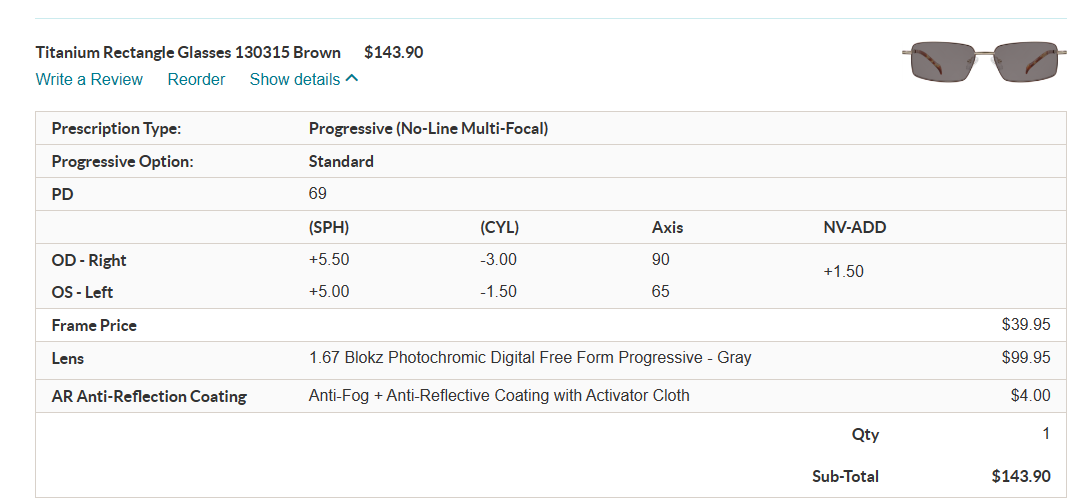Viewport: 1070px width, 502px height.
Task: Select the Progressive (No-Line Multi-Focal) prescription text
Action: click(428, 128)
